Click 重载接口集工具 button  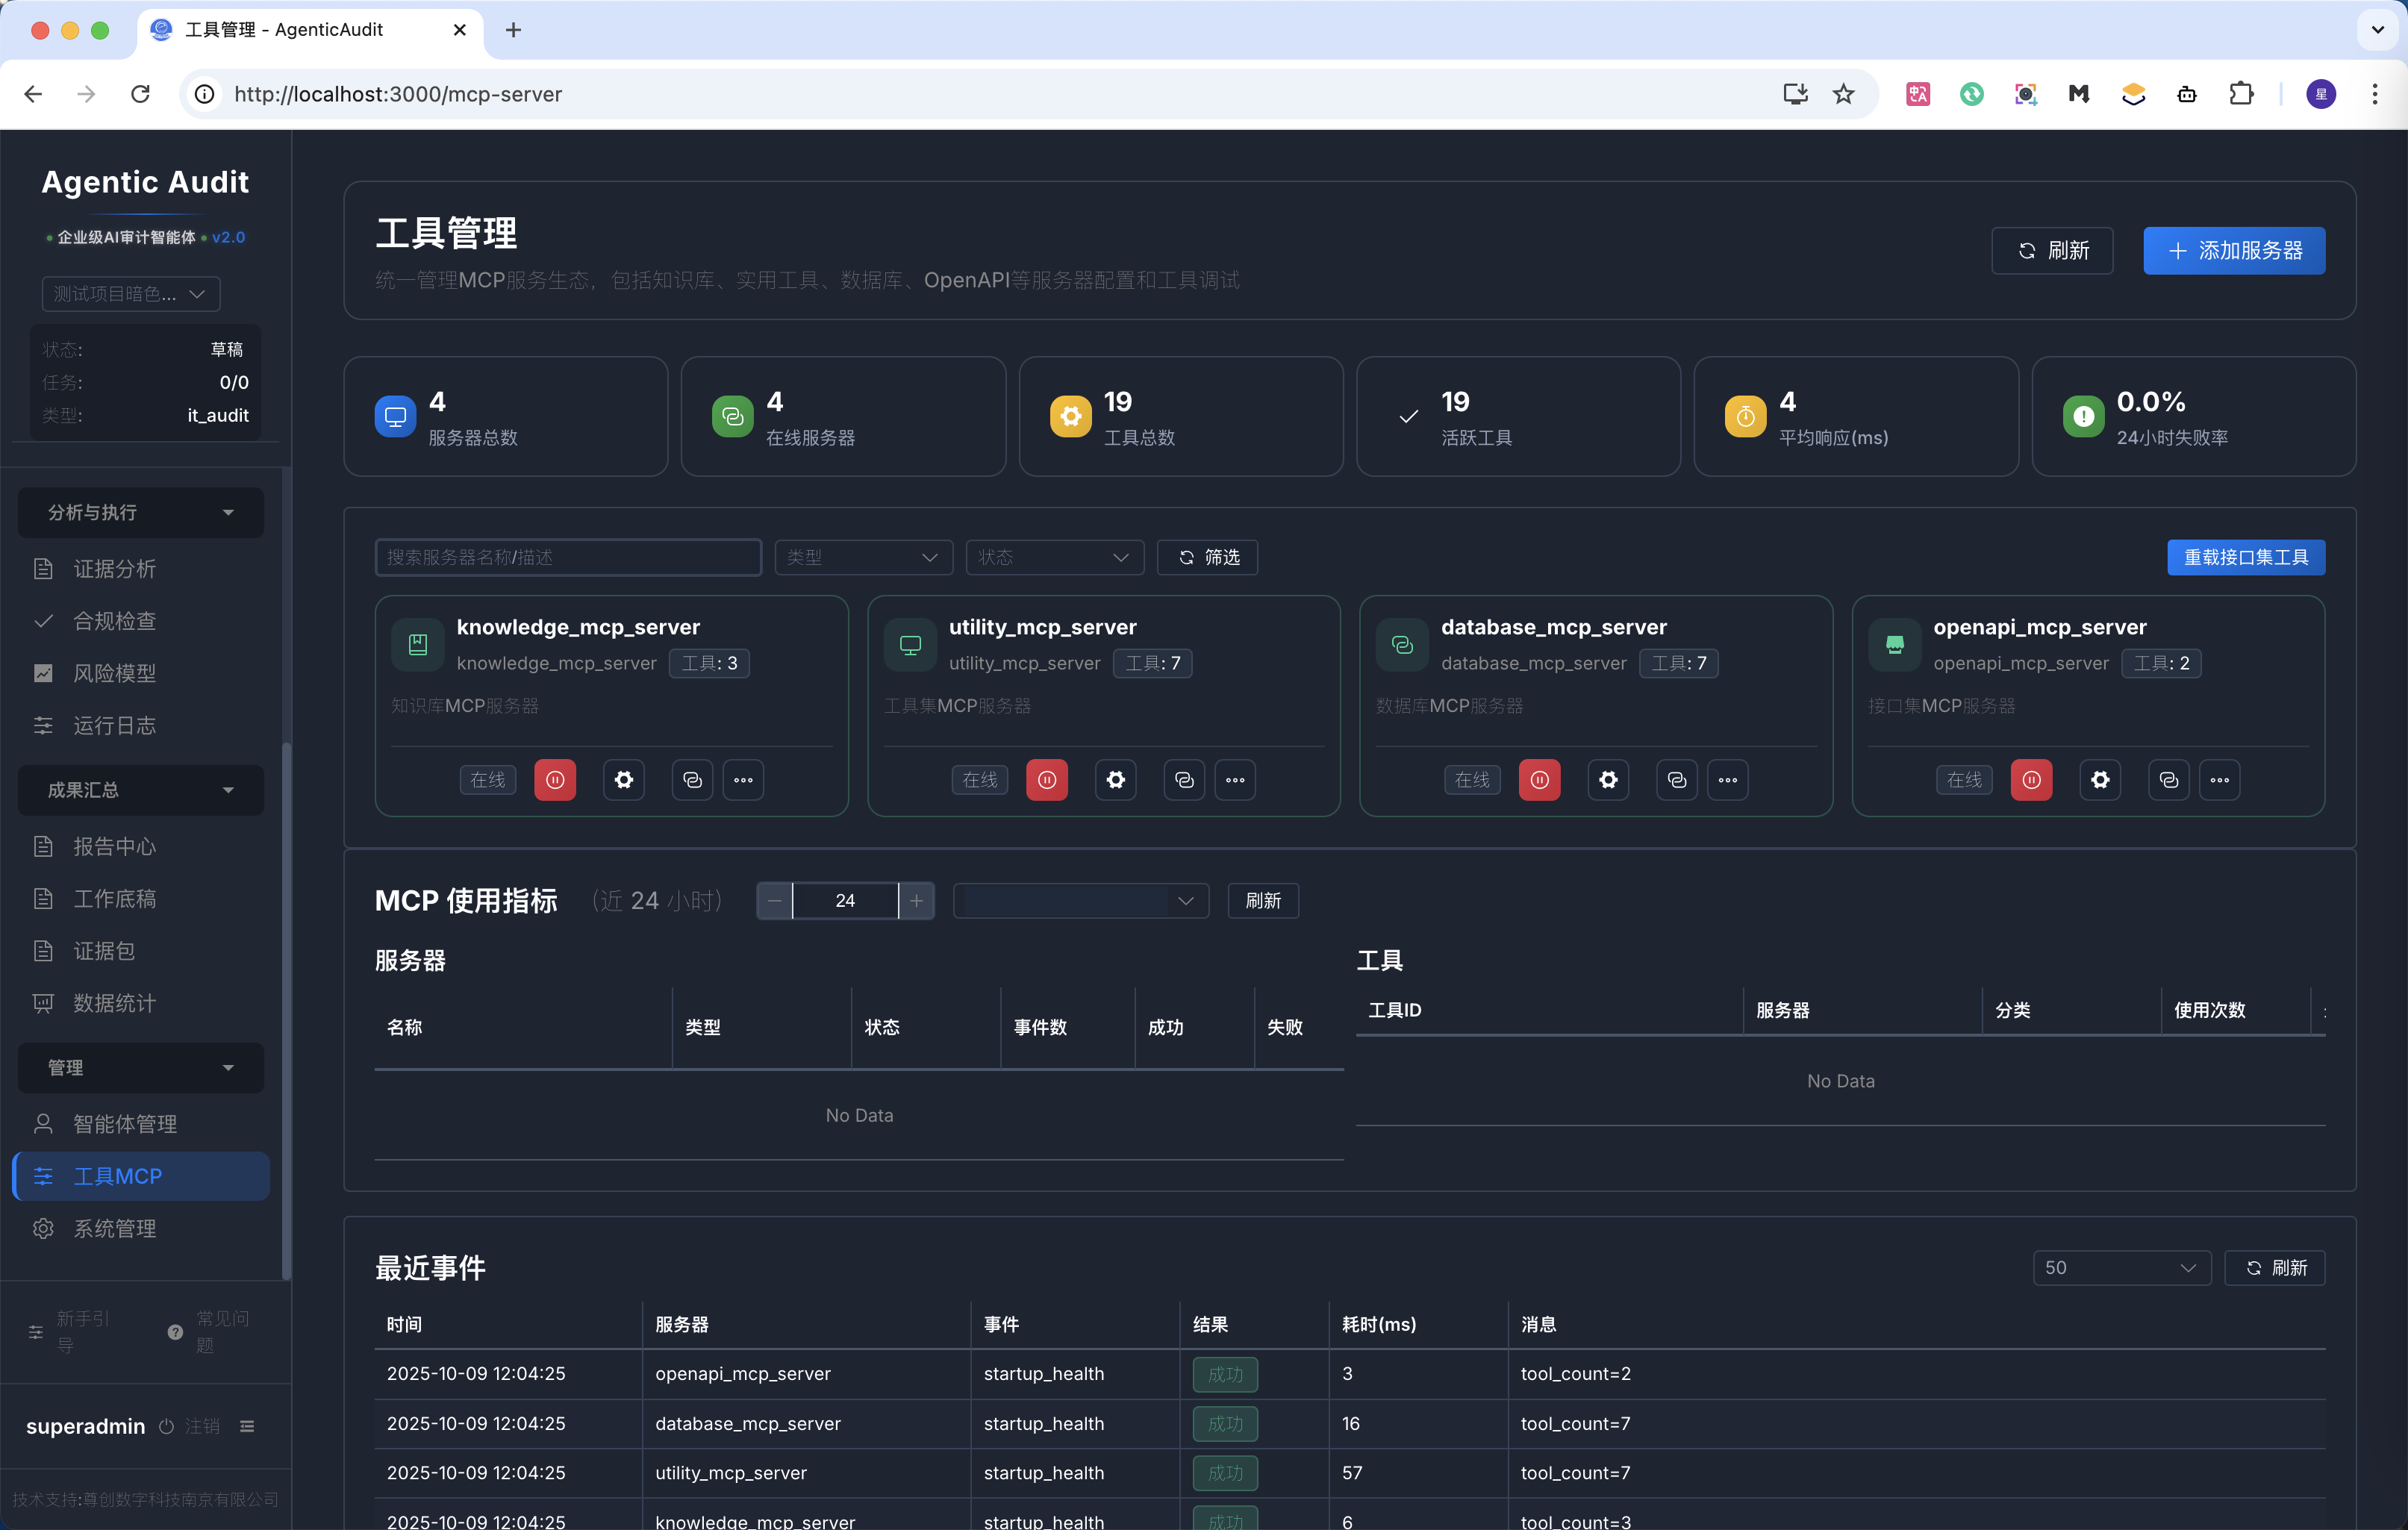[x=2245, y=557]
